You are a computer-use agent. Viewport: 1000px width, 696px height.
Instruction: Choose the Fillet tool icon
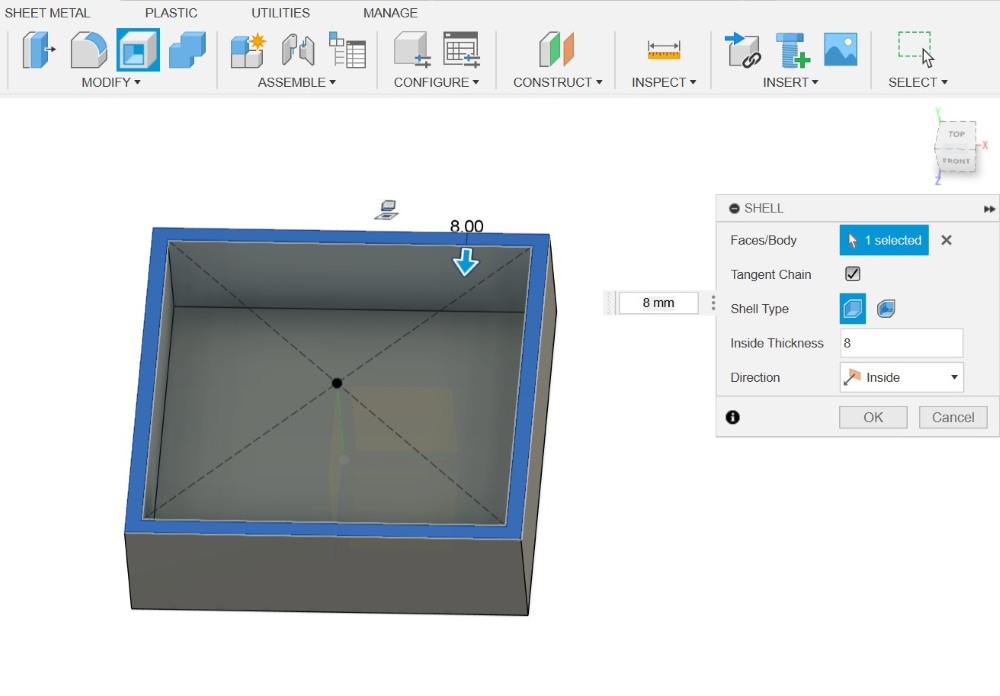88,50
